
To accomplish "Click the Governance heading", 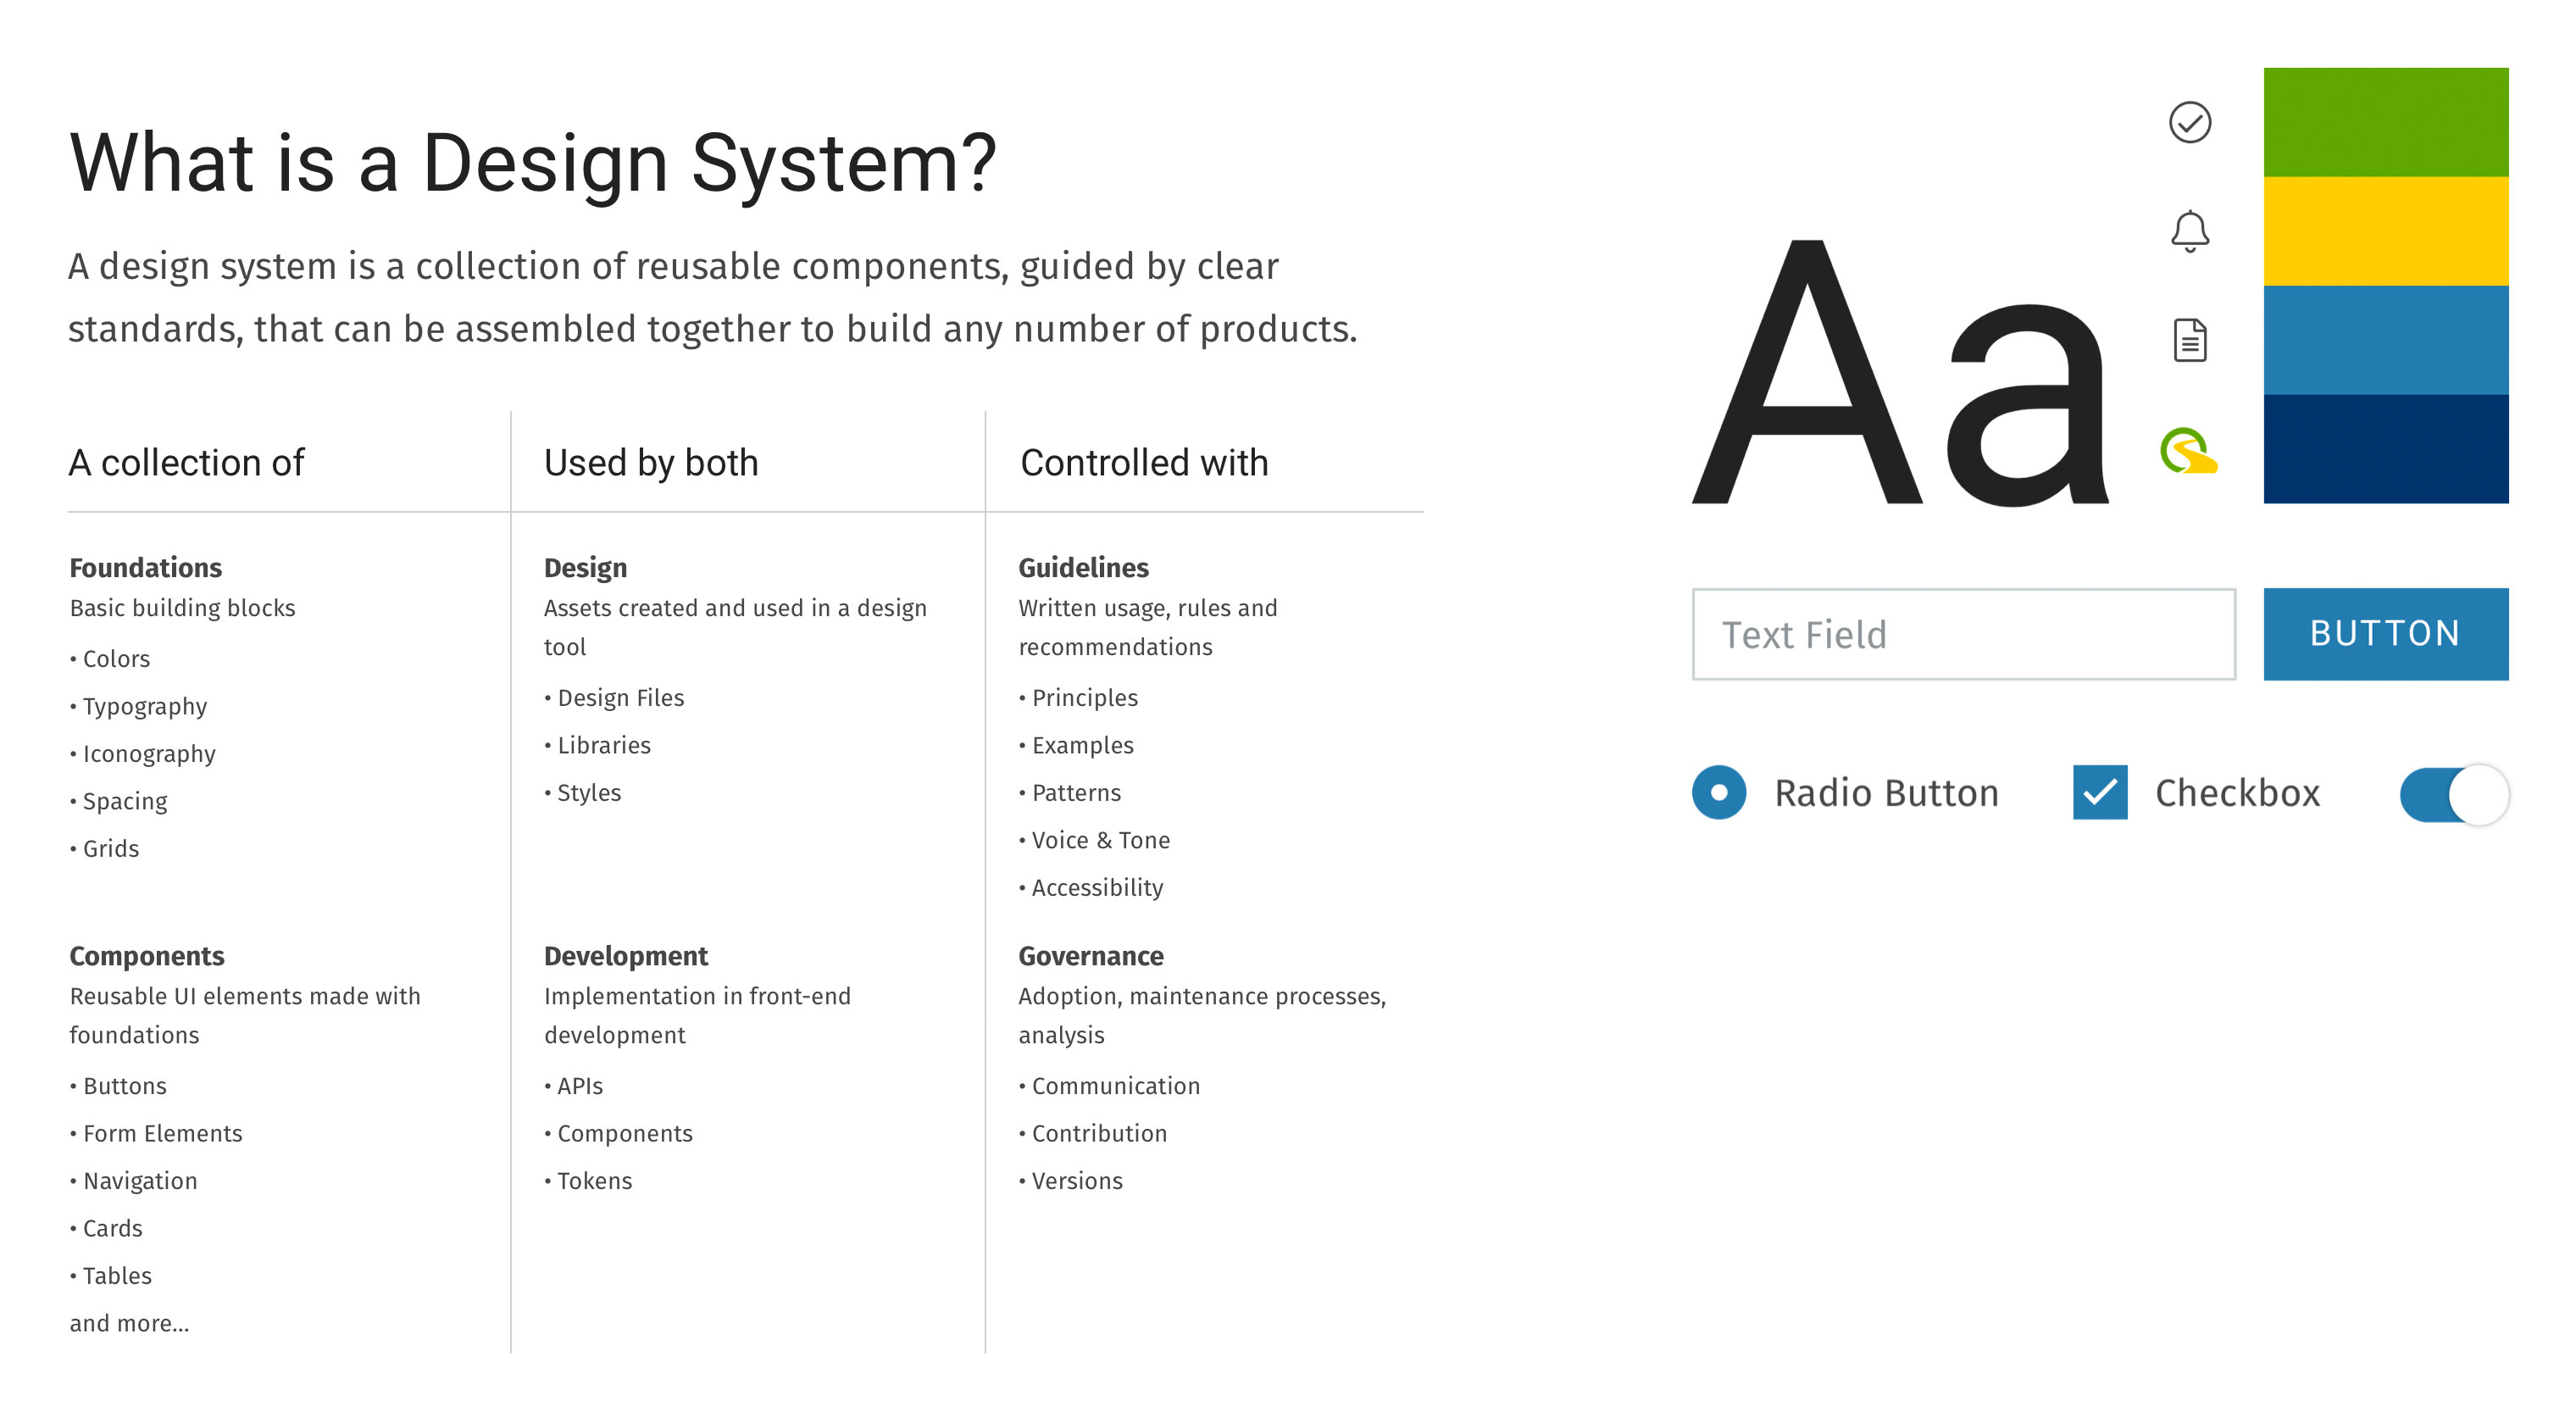I will (1091, 956).
